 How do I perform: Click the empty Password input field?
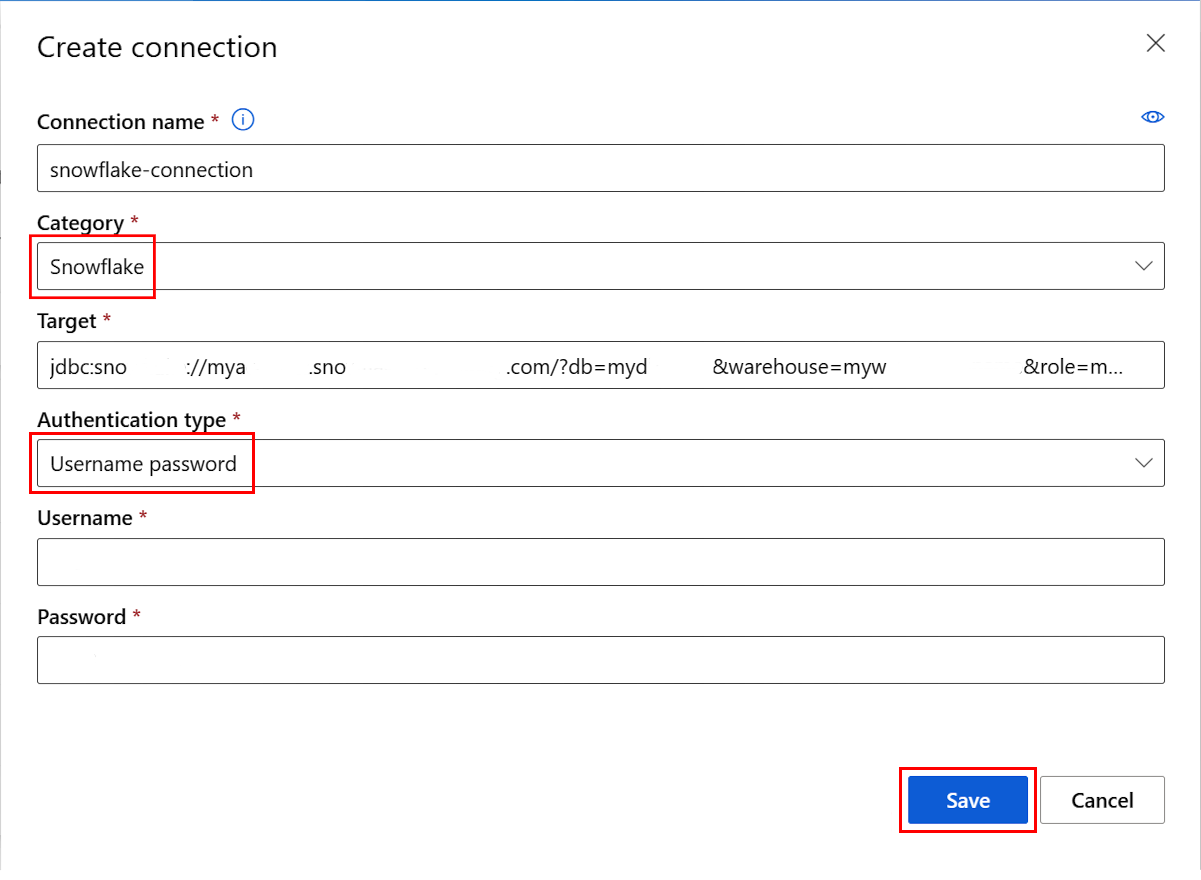click(600, 660)
